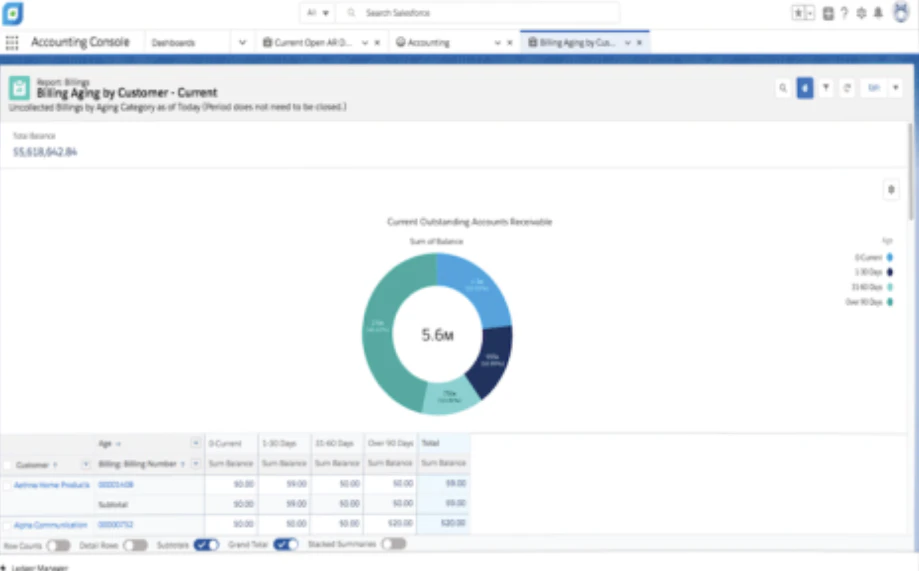Select the Billing Aging by Customer tab

tap(572, 42)
